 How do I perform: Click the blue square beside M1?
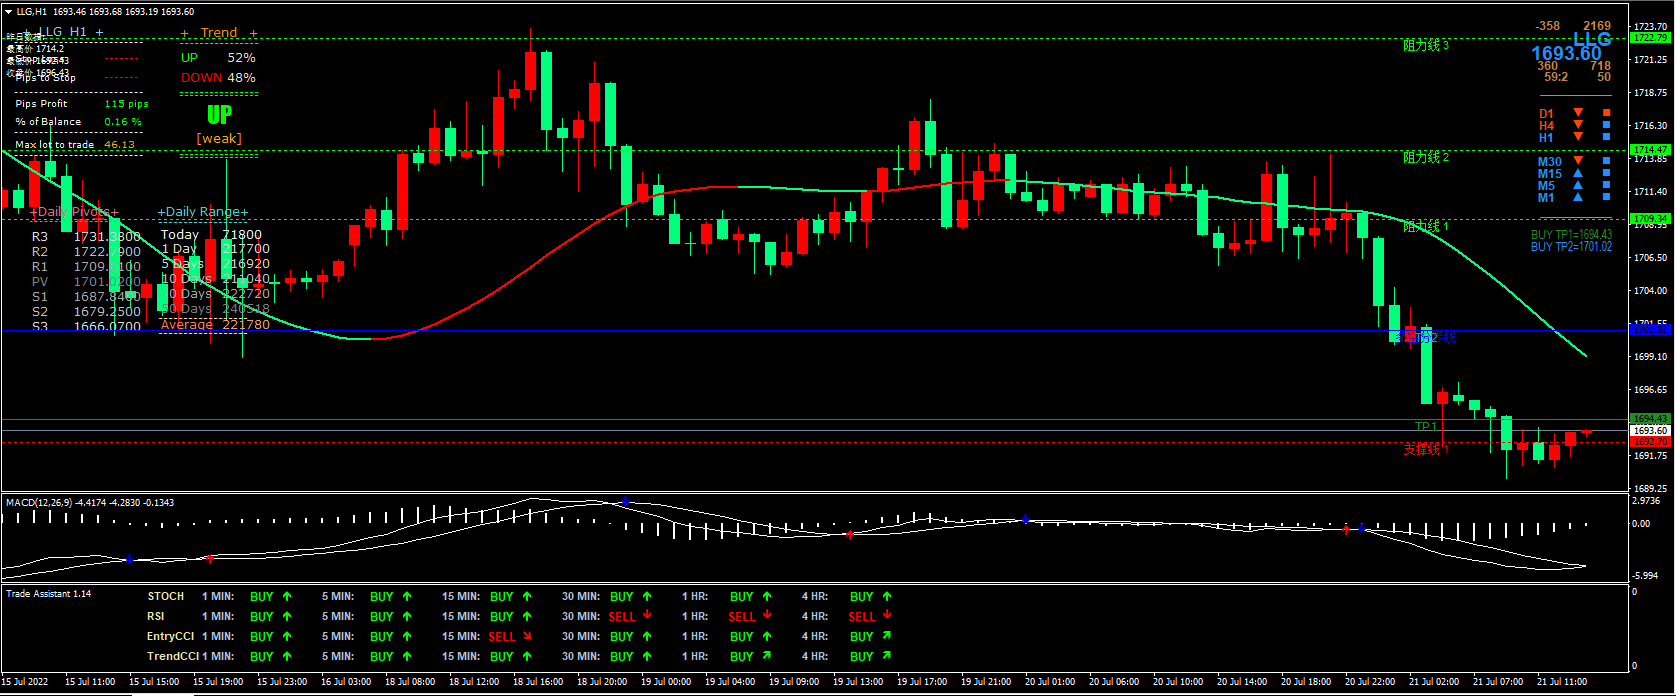pos(1607,197)
